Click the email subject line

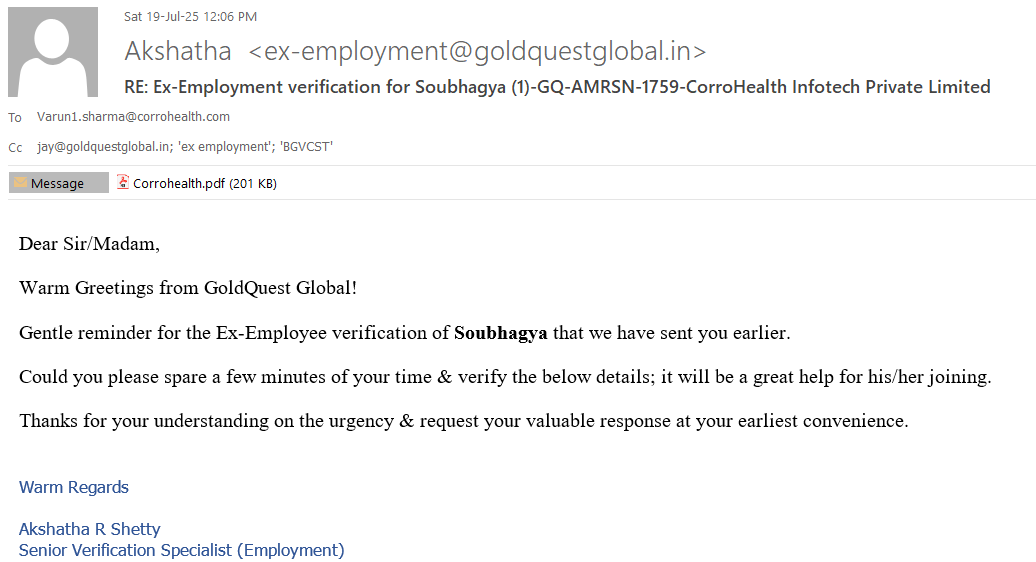(557, 87)
